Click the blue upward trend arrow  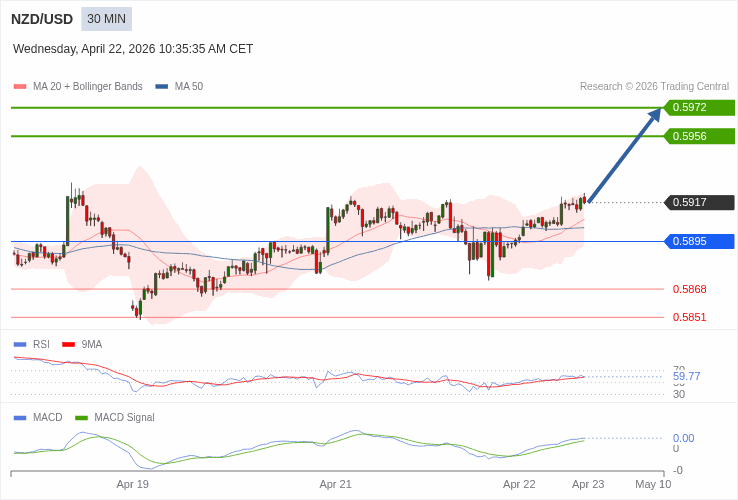tap(624, 156)
